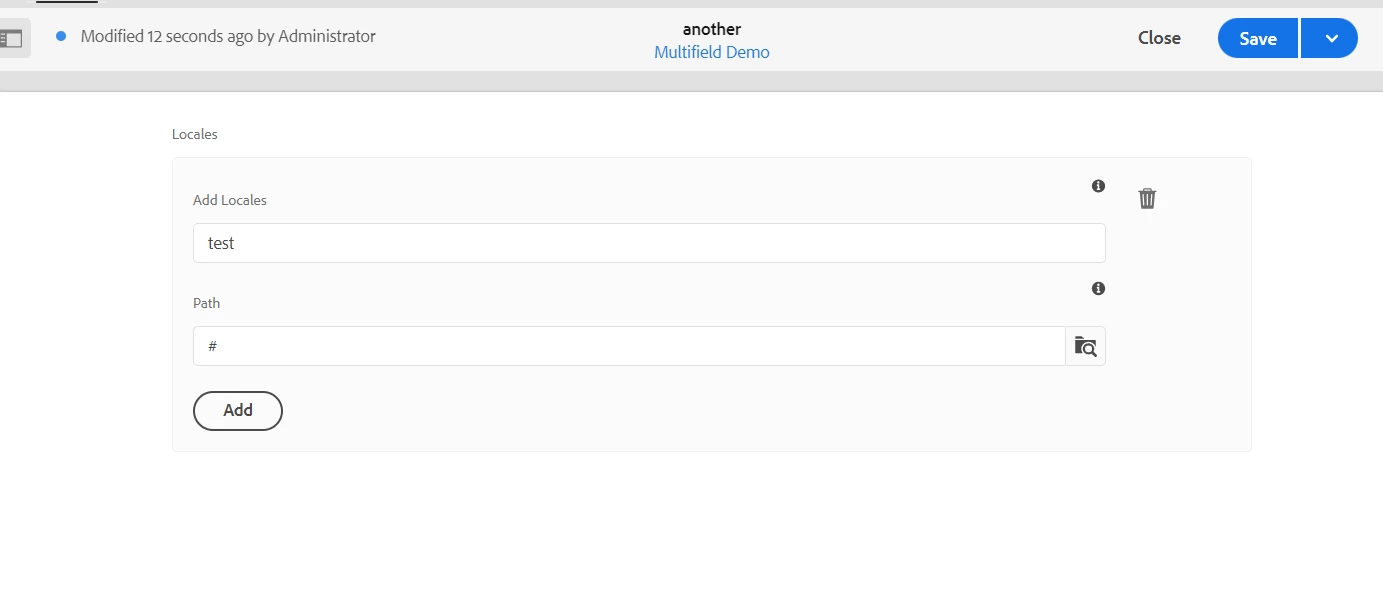The image size is (1383, 615).
Task: Click the side panel toggle icon
Action: 12,38
